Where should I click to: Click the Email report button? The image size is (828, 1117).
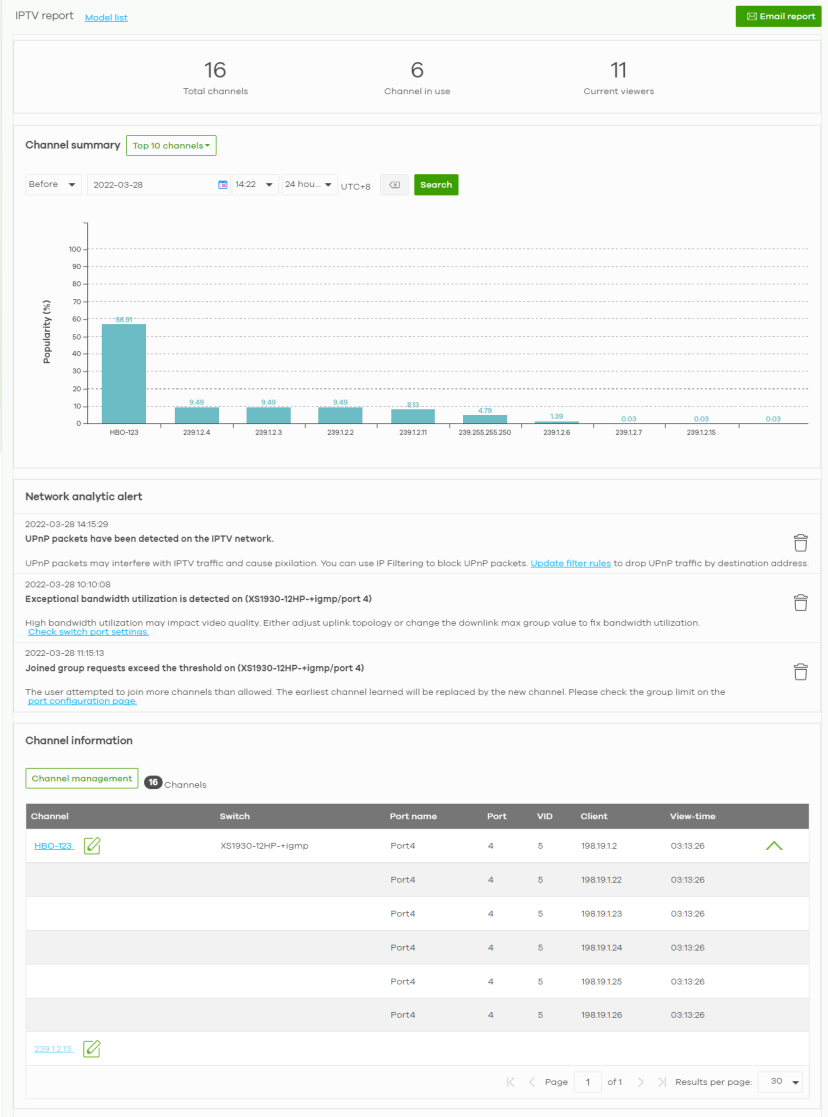click(x=777, y=16)
